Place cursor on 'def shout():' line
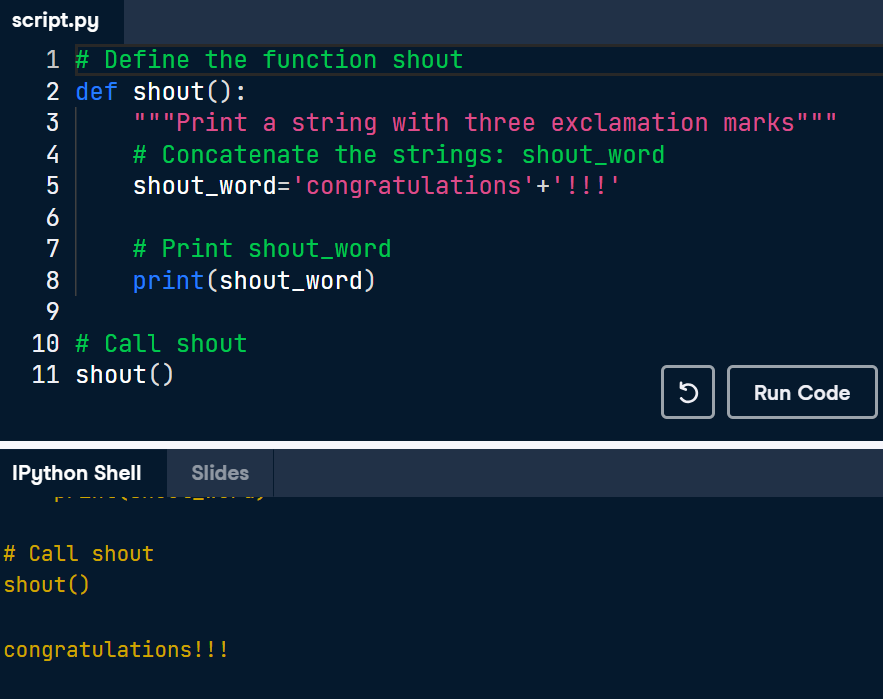The image size is (883, 699). click(x=161, y=92)
